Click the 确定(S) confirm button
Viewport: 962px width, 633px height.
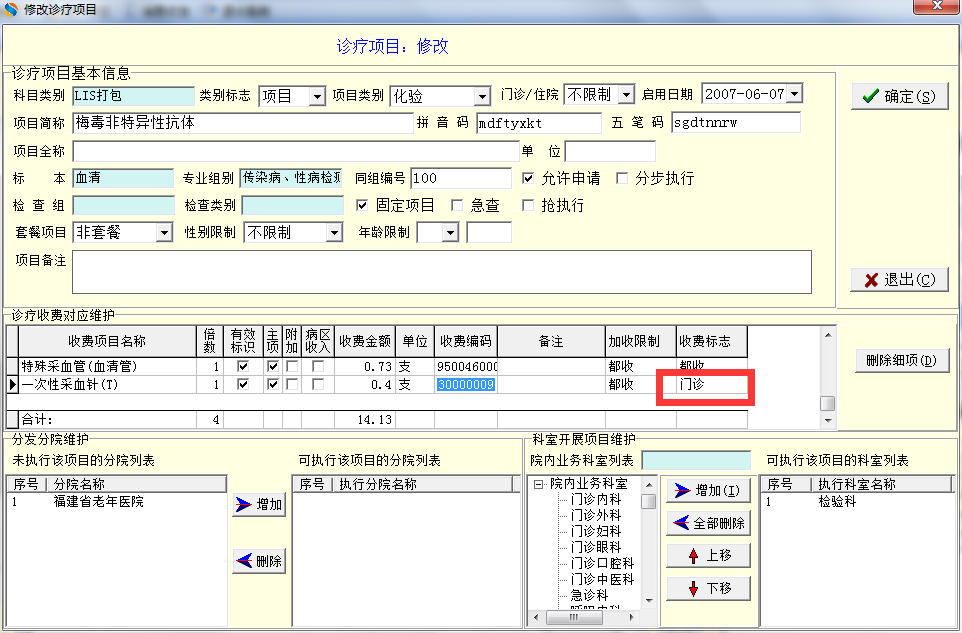pos(899,96)
